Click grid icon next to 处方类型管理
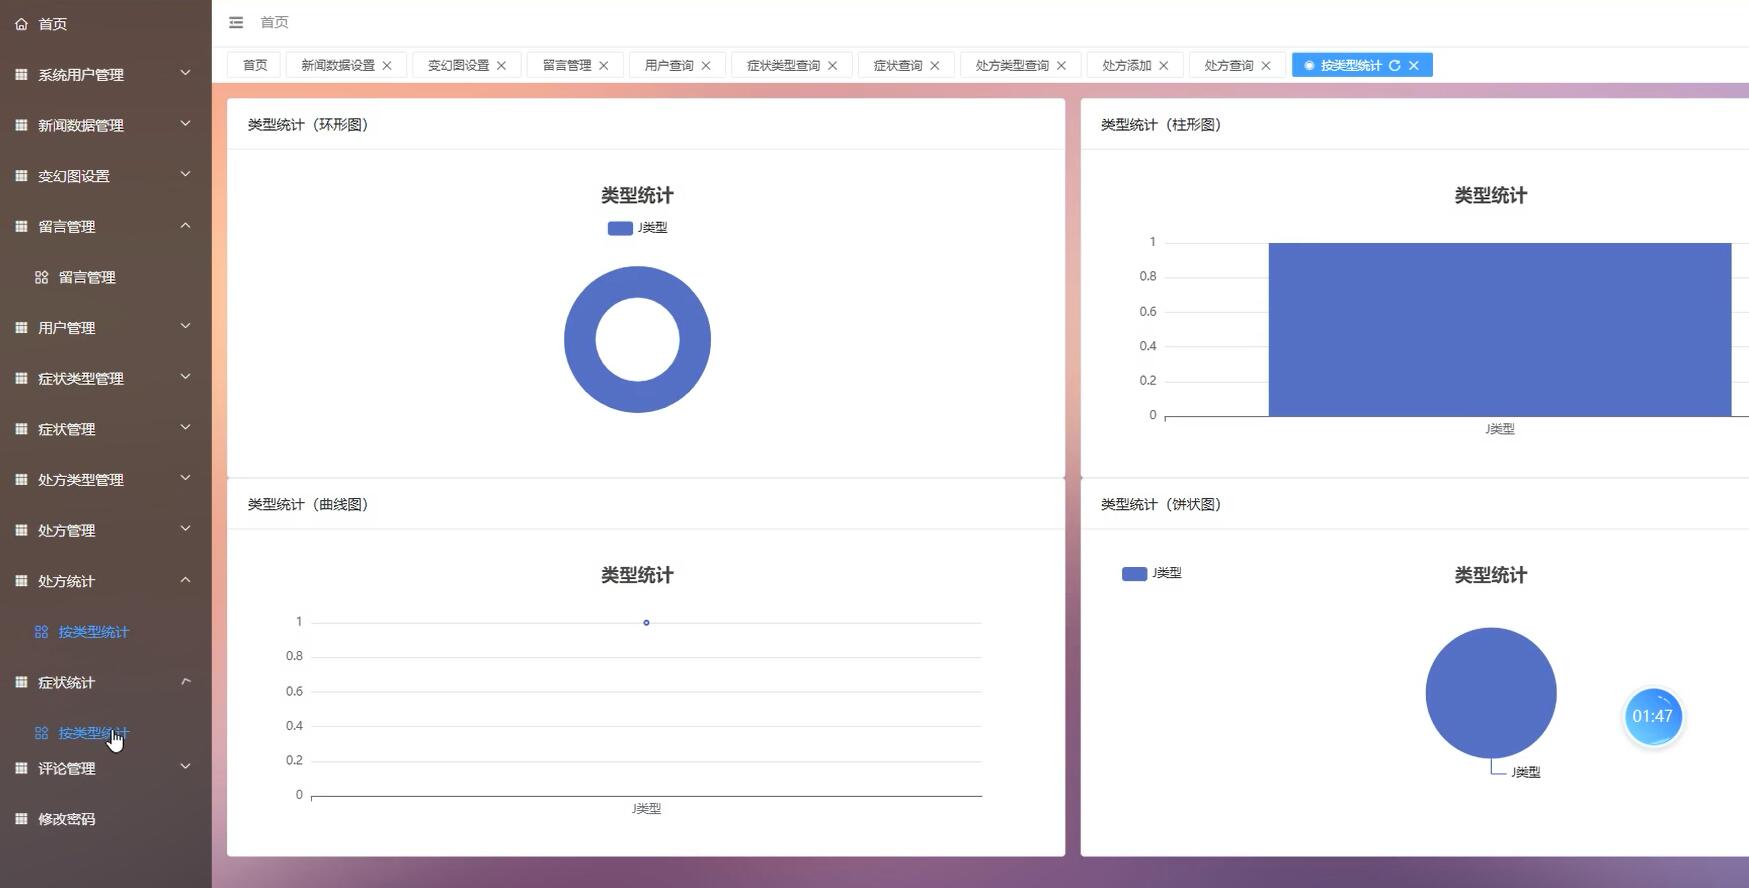The width and height of the screenshot is (1749, 888). 21,479
